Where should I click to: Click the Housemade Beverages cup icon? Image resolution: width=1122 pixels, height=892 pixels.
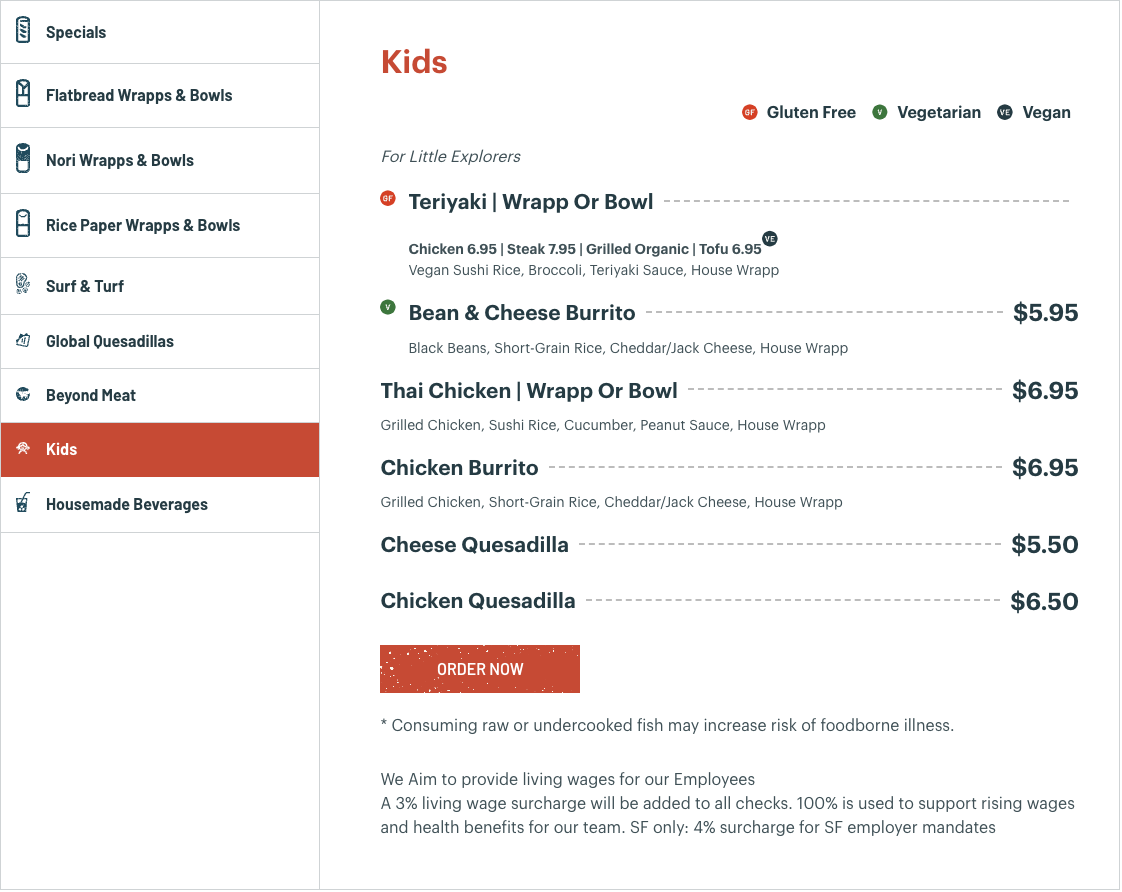[23, 504]
